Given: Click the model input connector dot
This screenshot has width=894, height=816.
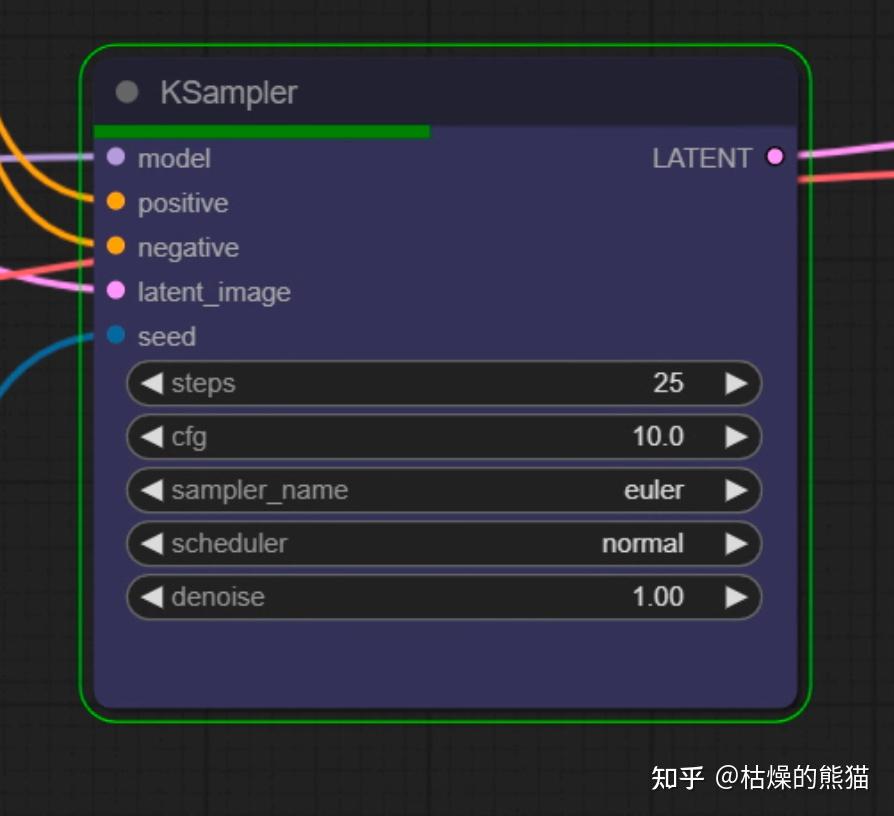Looking at the screenshot, I should [116, 157].
